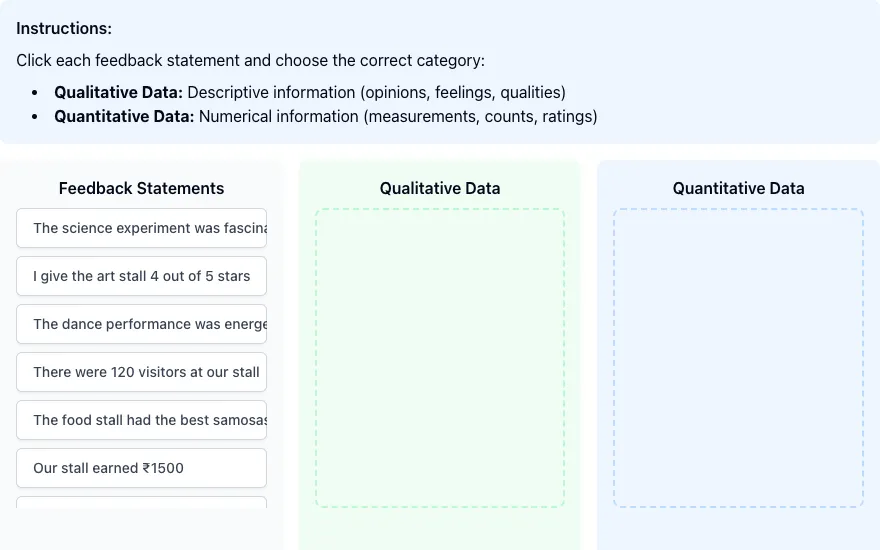The image size is (880, 550).
Task: Click the bold 'Qualitative Data:' label in instructions
Action: point(118,92)
